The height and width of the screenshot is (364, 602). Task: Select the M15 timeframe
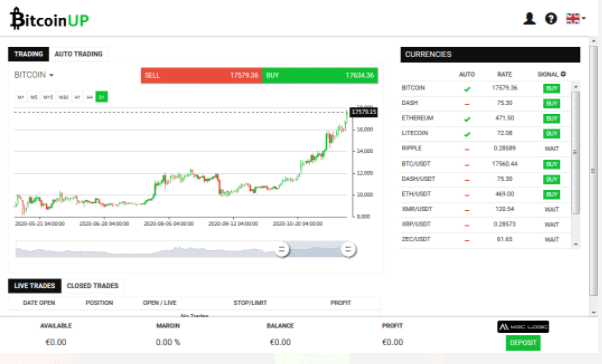pos(48,97)
